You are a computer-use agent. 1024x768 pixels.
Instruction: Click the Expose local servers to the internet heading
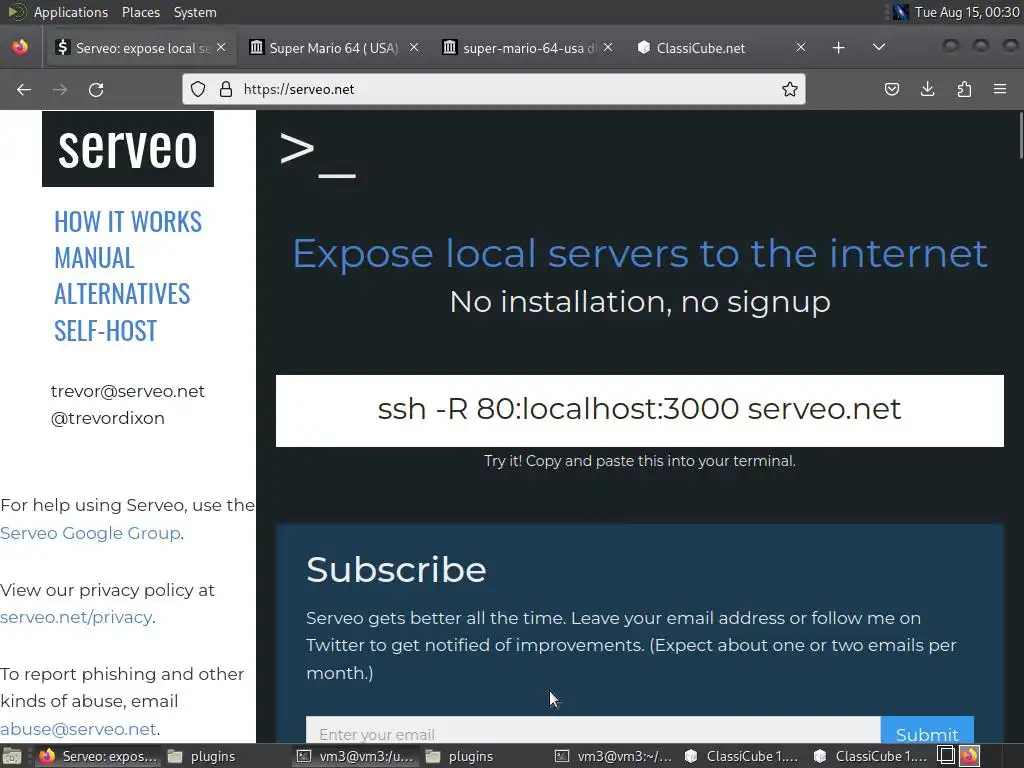[x=640, y=254]
